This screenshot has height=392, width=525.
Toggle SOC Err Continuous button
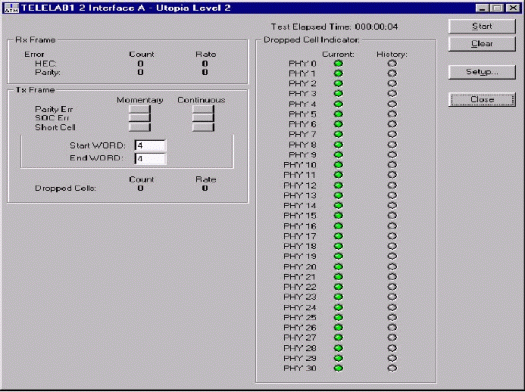click(203, 117)
